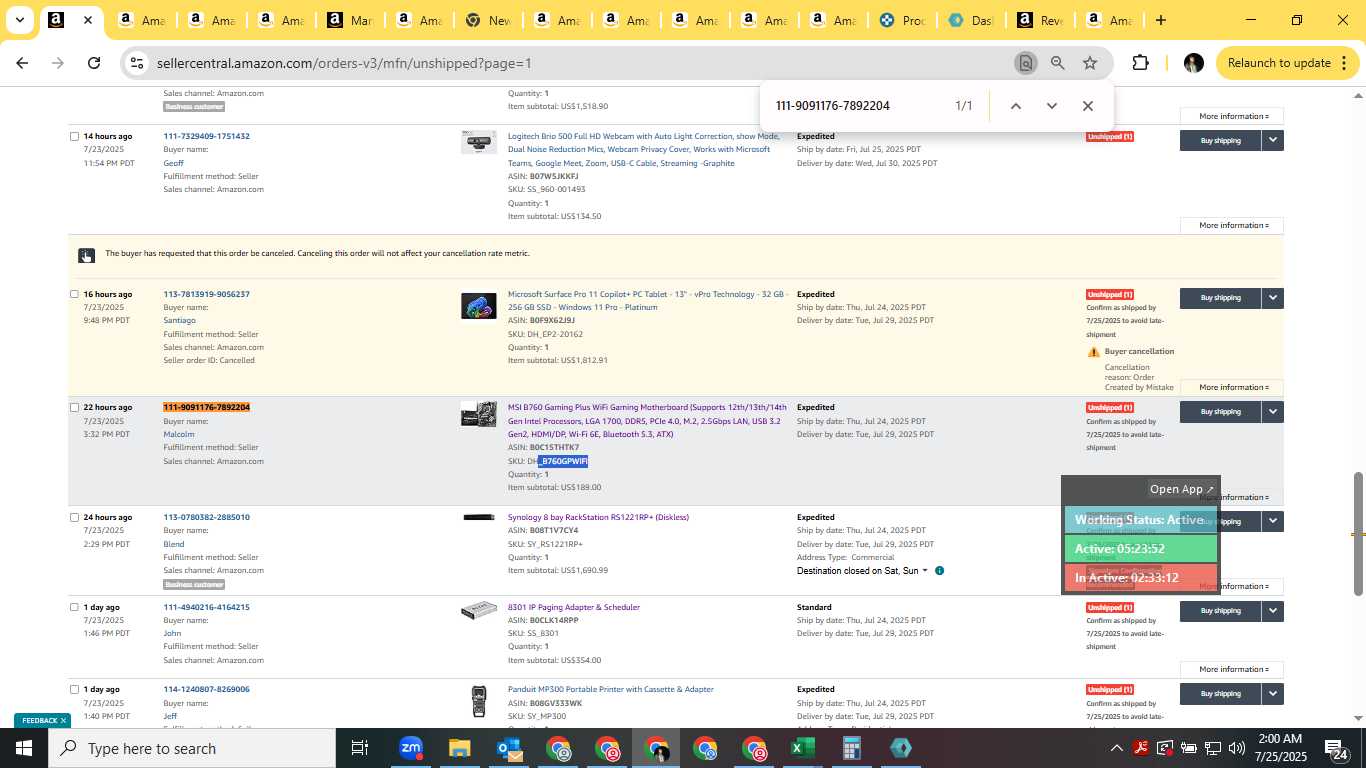Close the find-in-page bar
This screenshot has height=768, width=1366.
[1087, 106]
